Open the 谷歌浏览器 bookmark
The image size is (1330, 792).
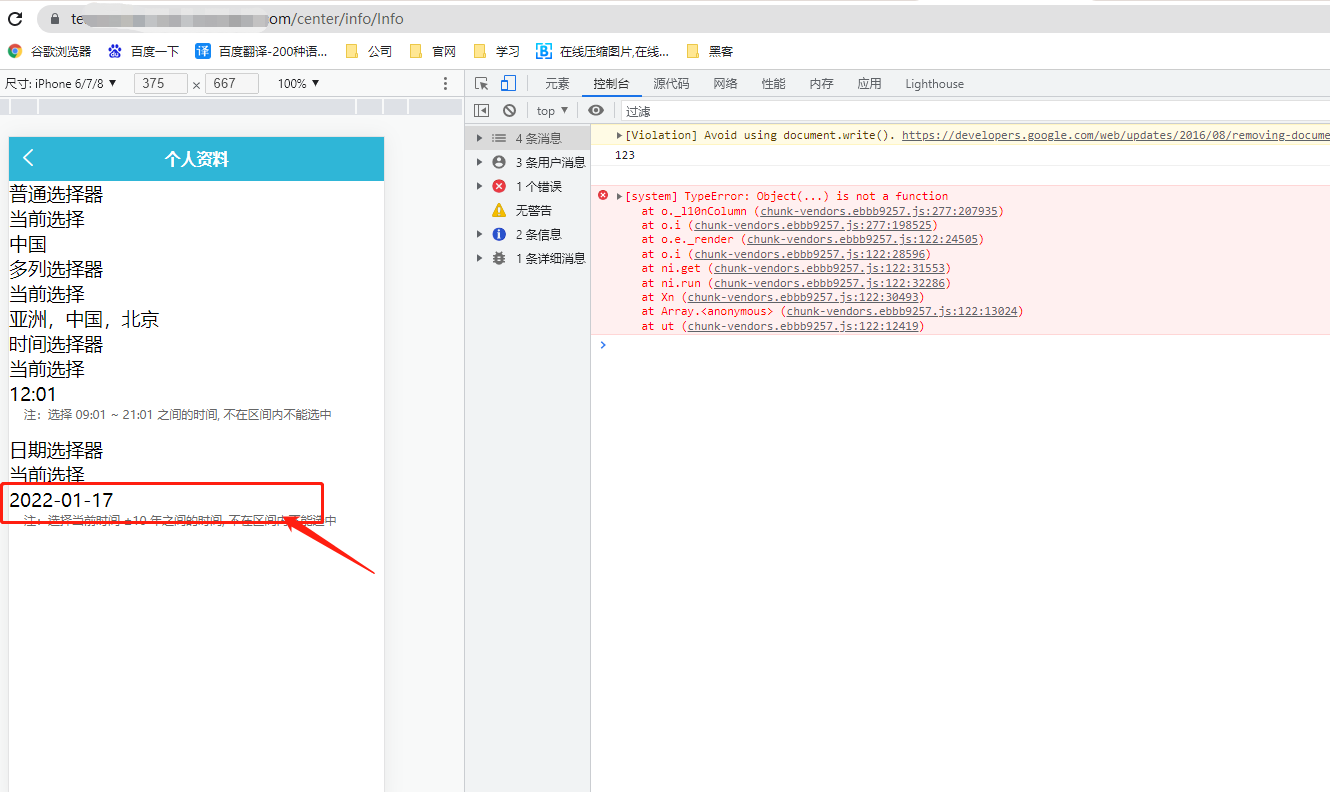[50, 51]
